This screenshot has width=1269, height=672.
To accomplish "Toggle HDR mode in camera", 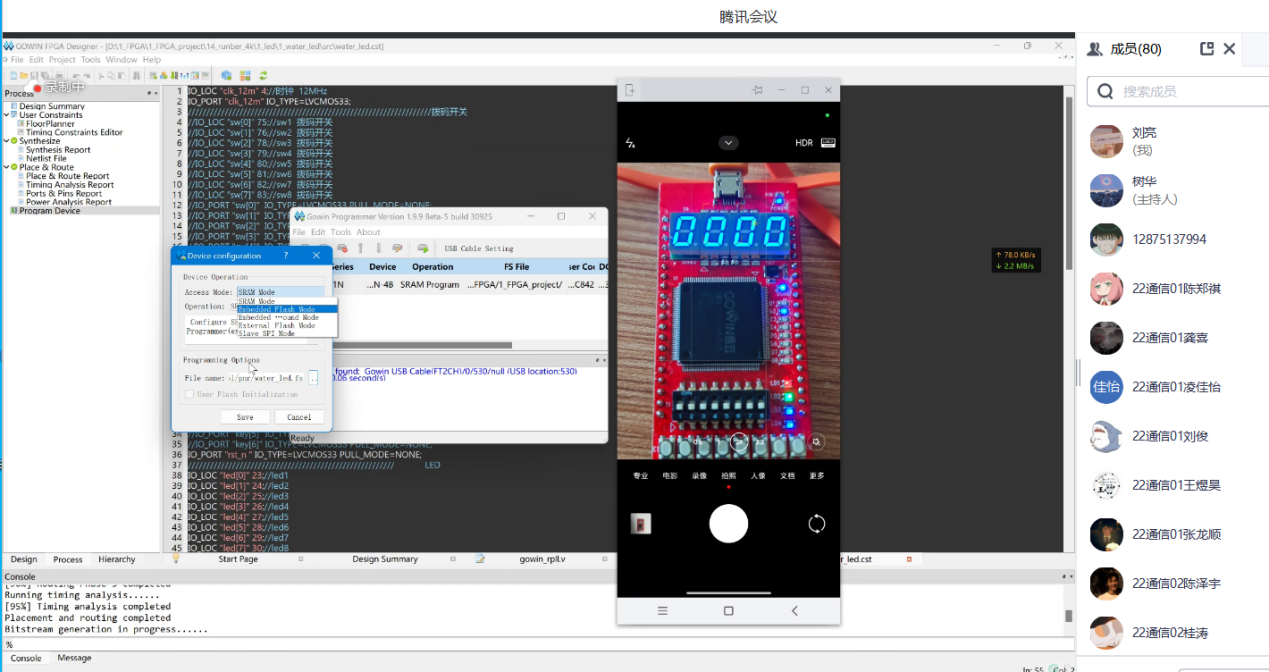I will click(x=803, y=143).
